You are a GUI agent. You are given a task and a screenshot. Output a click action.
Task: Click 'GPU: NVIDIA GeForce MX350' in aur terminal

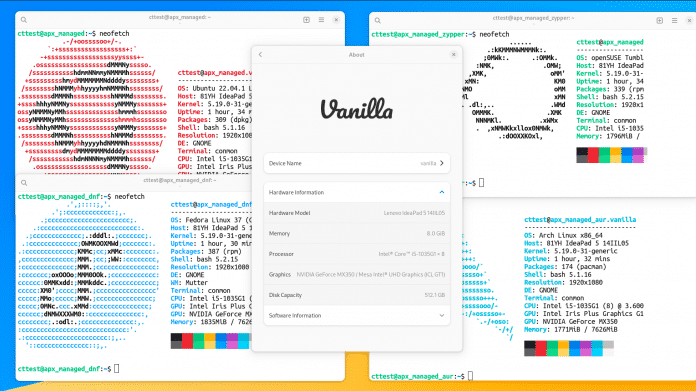[570, 321]
